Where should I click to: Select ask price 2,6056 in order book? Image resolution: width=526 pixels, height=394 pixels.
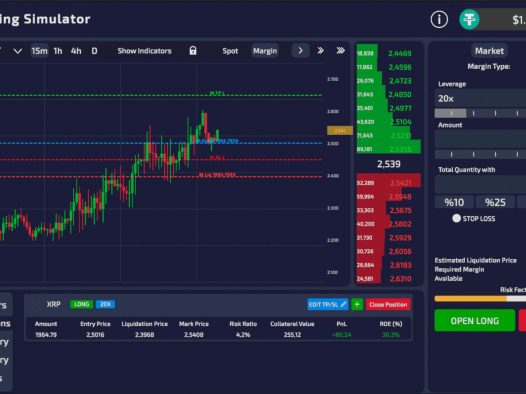[x=401, y=251]
